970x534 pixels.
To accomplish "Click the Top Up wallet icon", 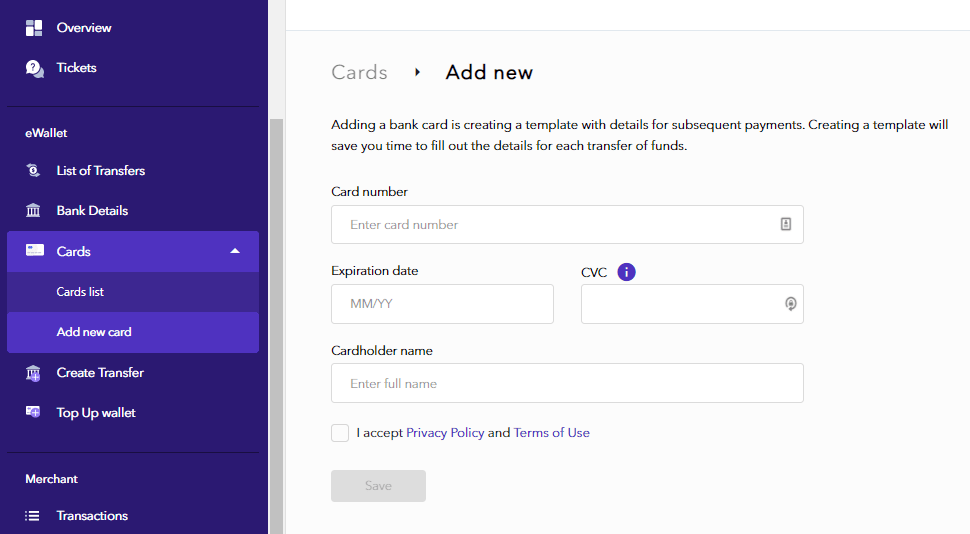I will click(34, 413).
